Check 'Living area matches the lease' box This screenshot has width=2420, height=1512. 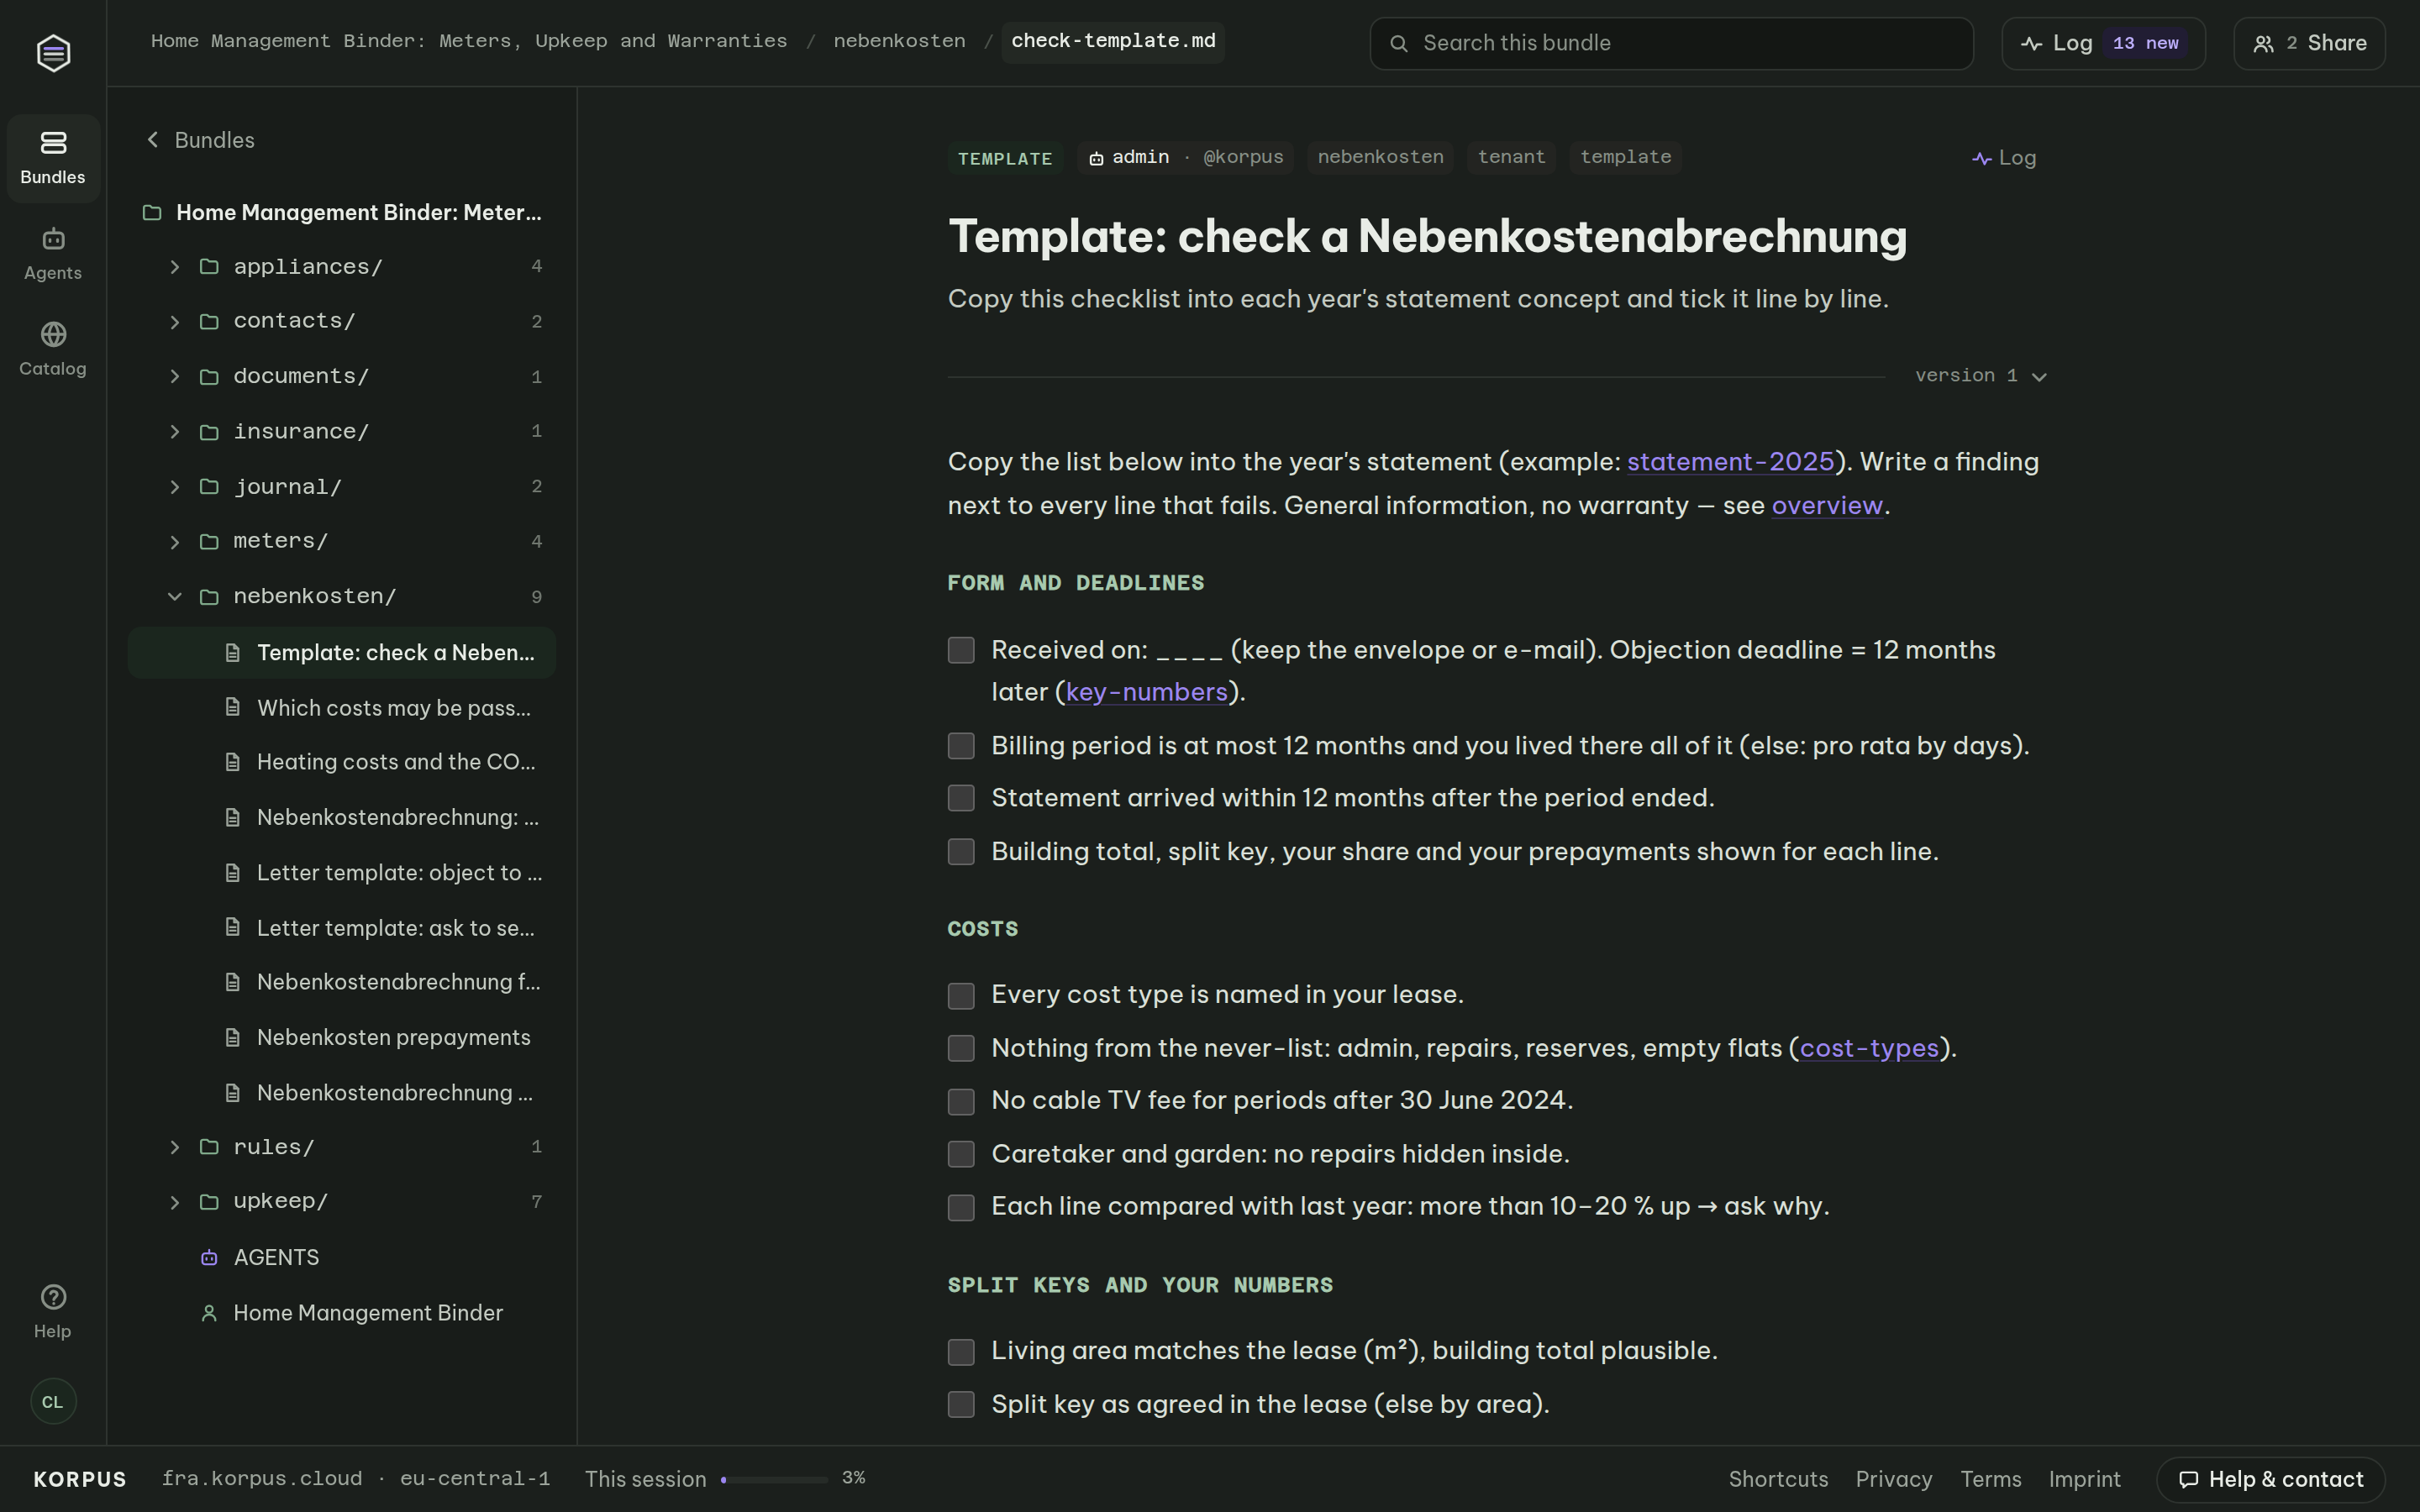[961, 1352]
